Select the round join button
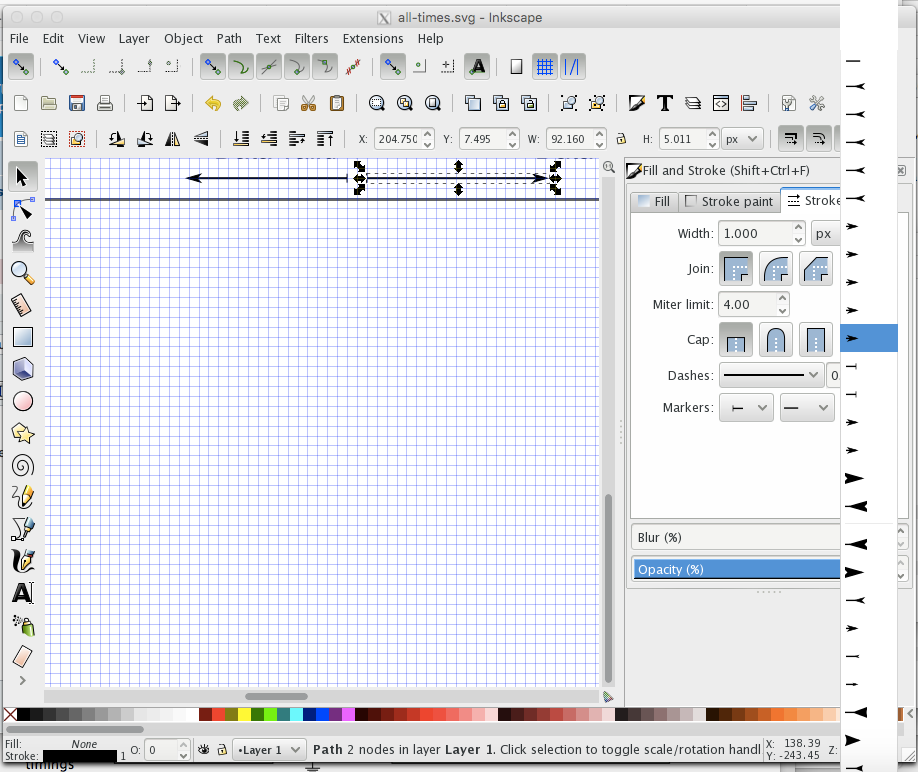Screen dimensions: 918x772 [x=776, y=269]
